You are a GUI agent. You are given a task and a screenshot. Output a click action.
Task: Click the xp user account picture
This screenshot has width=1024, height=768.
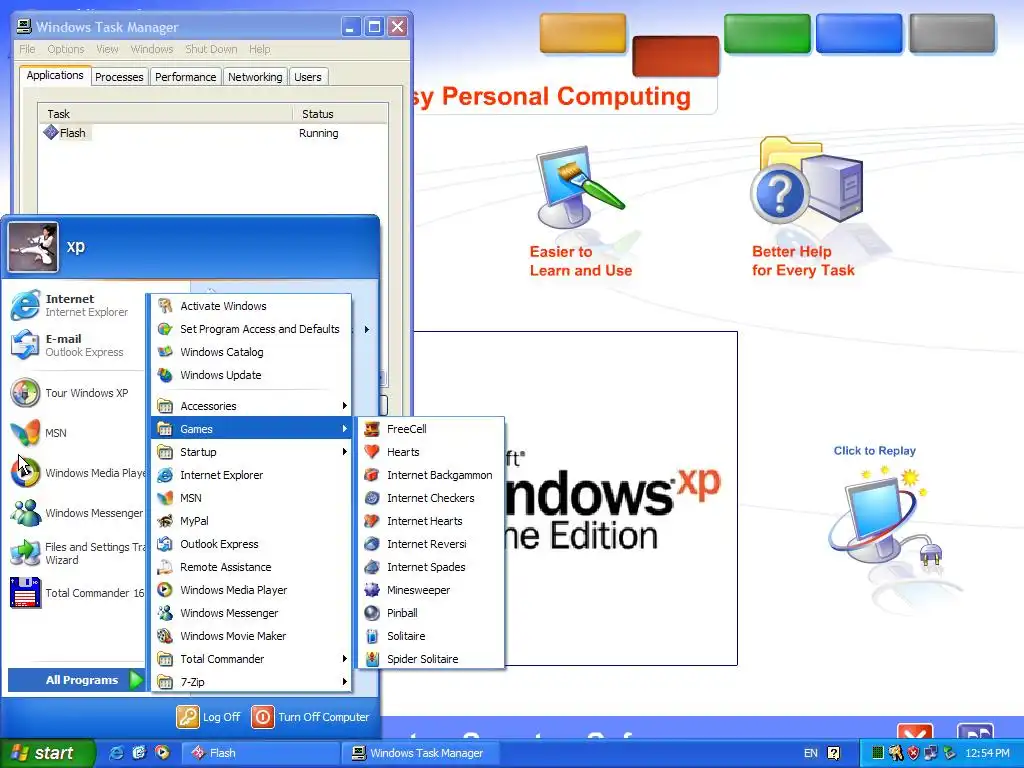(33, 247)
